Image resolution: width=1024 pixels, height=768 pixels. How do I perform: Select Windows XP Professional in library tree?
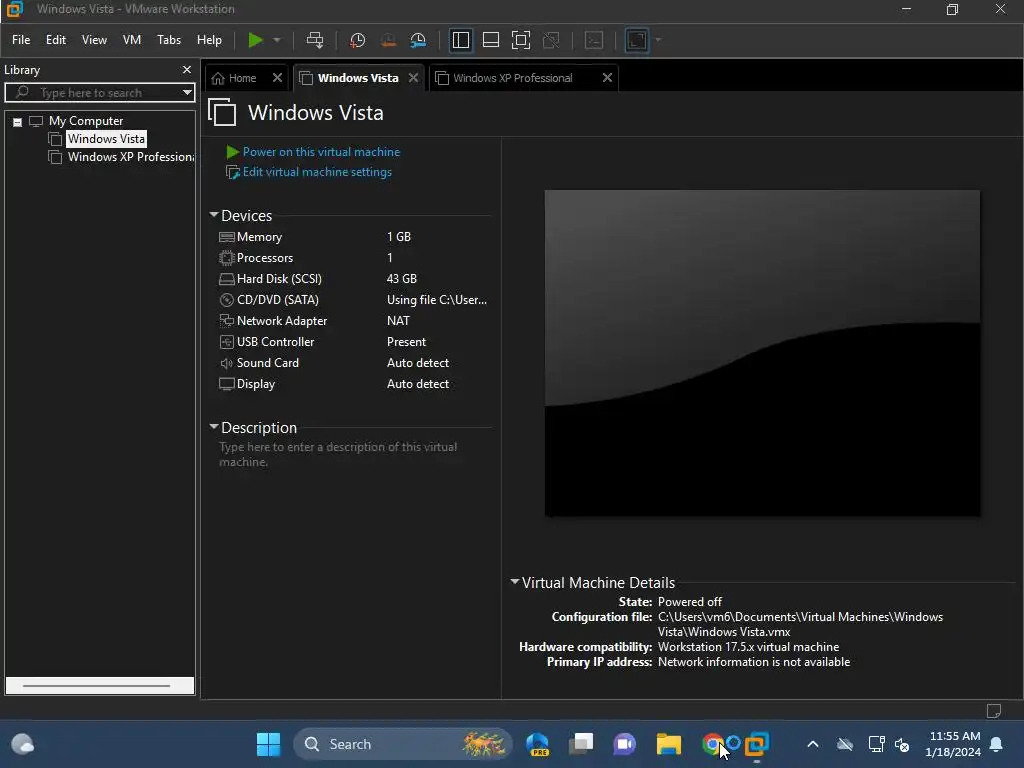tap(131, 157)
